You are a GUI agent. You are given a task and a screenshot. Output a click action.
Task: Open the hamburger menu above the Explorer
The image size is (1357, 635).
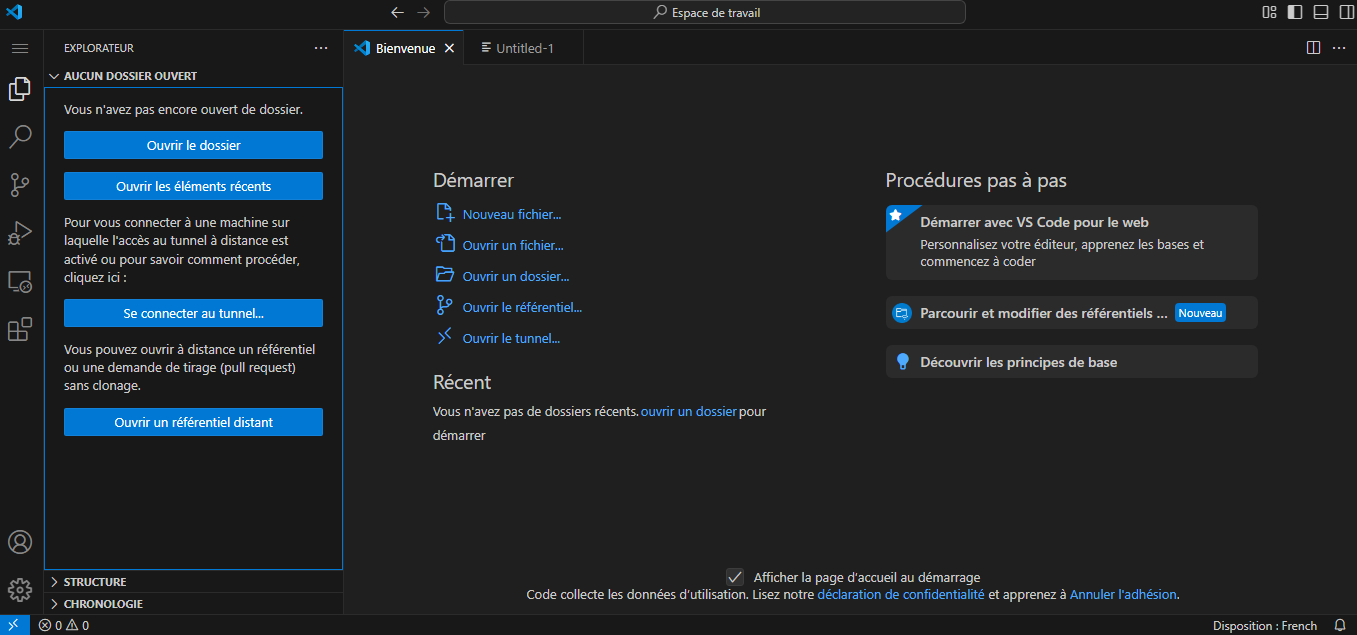20,48
